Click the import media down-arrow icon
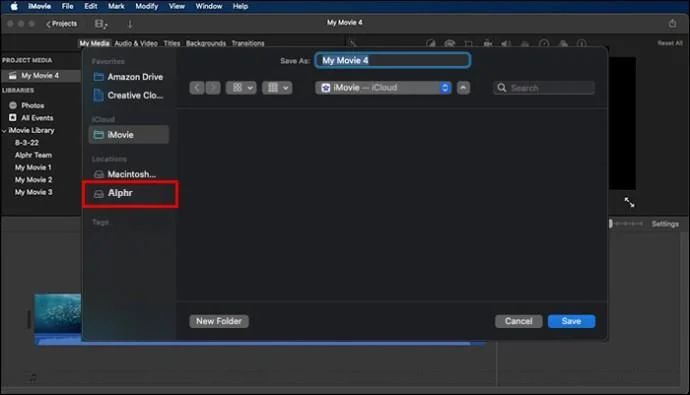The image size is (690, 395). coord(130,25)
